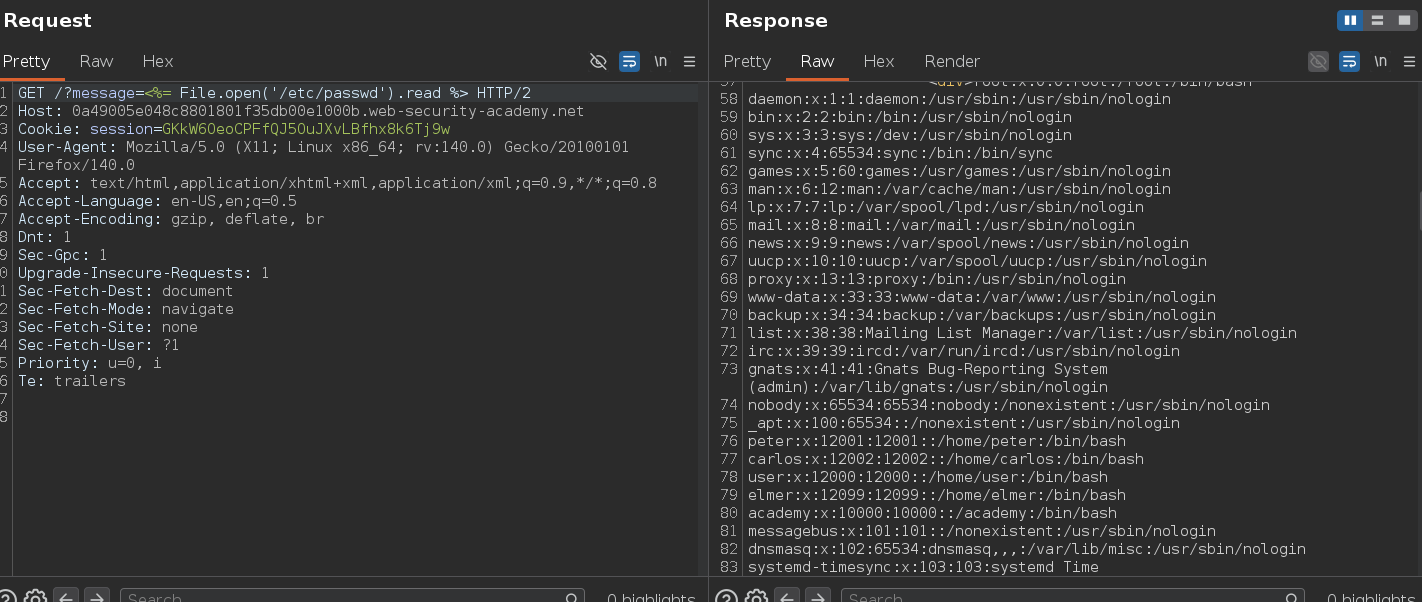1422x602 pixels.
Task: Click the dnsmasq:x:102 response line
Action: 1026,549
